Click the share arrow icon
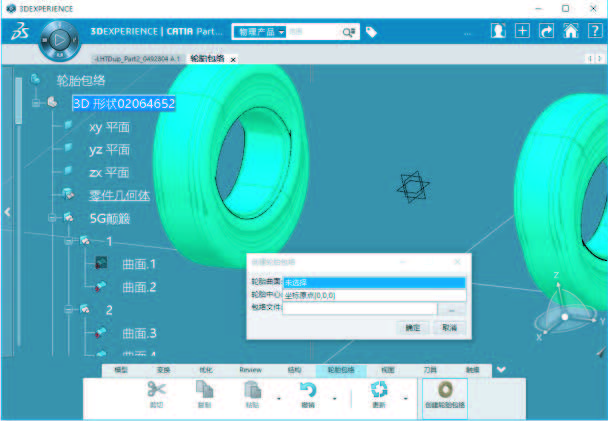Viewport: 608px width, 421px height. pyautogui.click(x=546, y=31)
